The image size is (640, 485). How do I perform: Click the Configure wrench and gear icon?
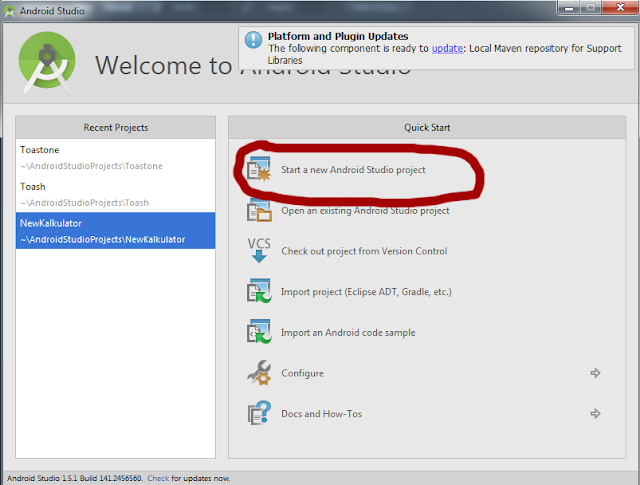(259, 372)
